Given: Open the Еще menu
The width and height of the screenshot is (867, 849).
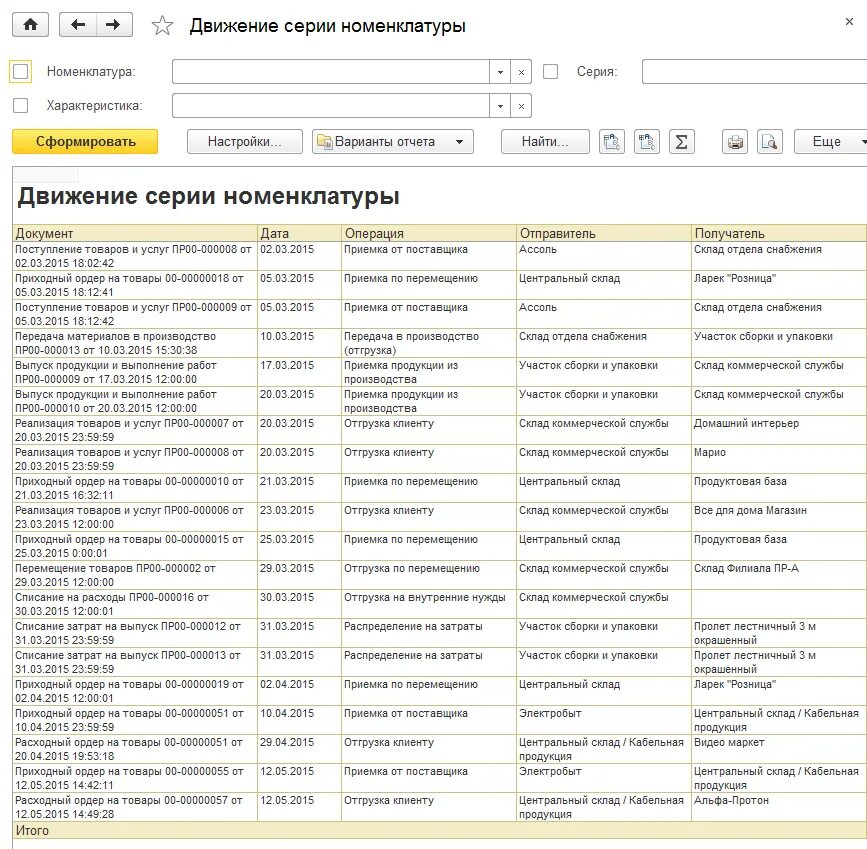Looking at the screenshot, I should (x=831, y=142).
